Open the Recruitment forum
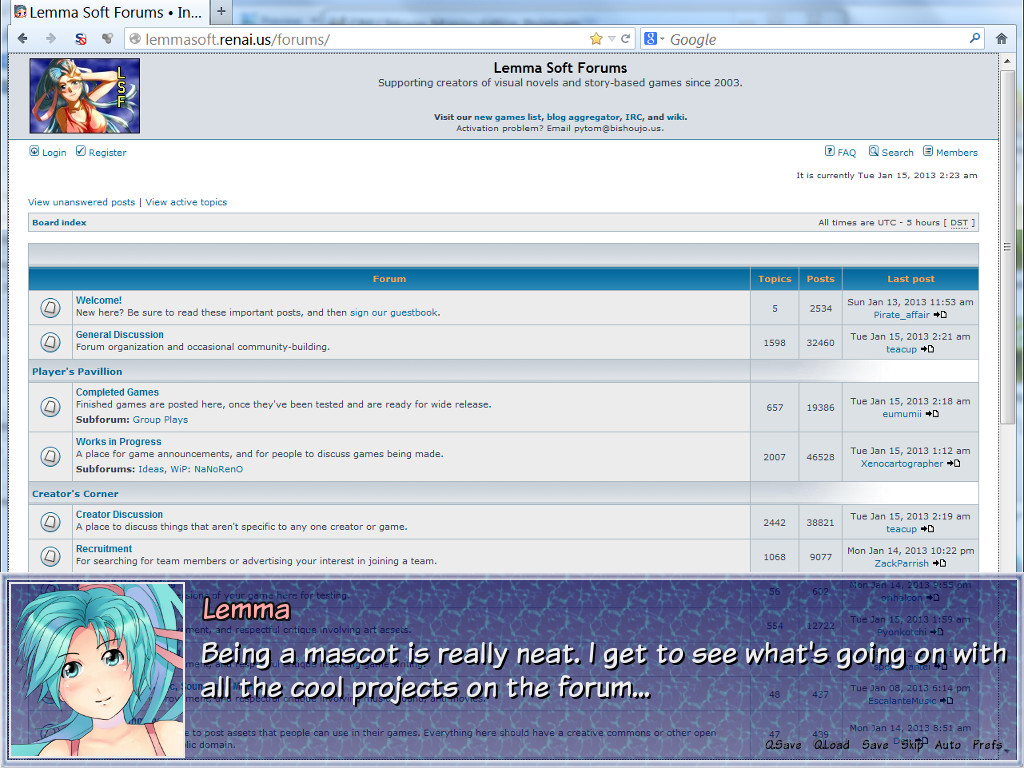 [104, 549]
